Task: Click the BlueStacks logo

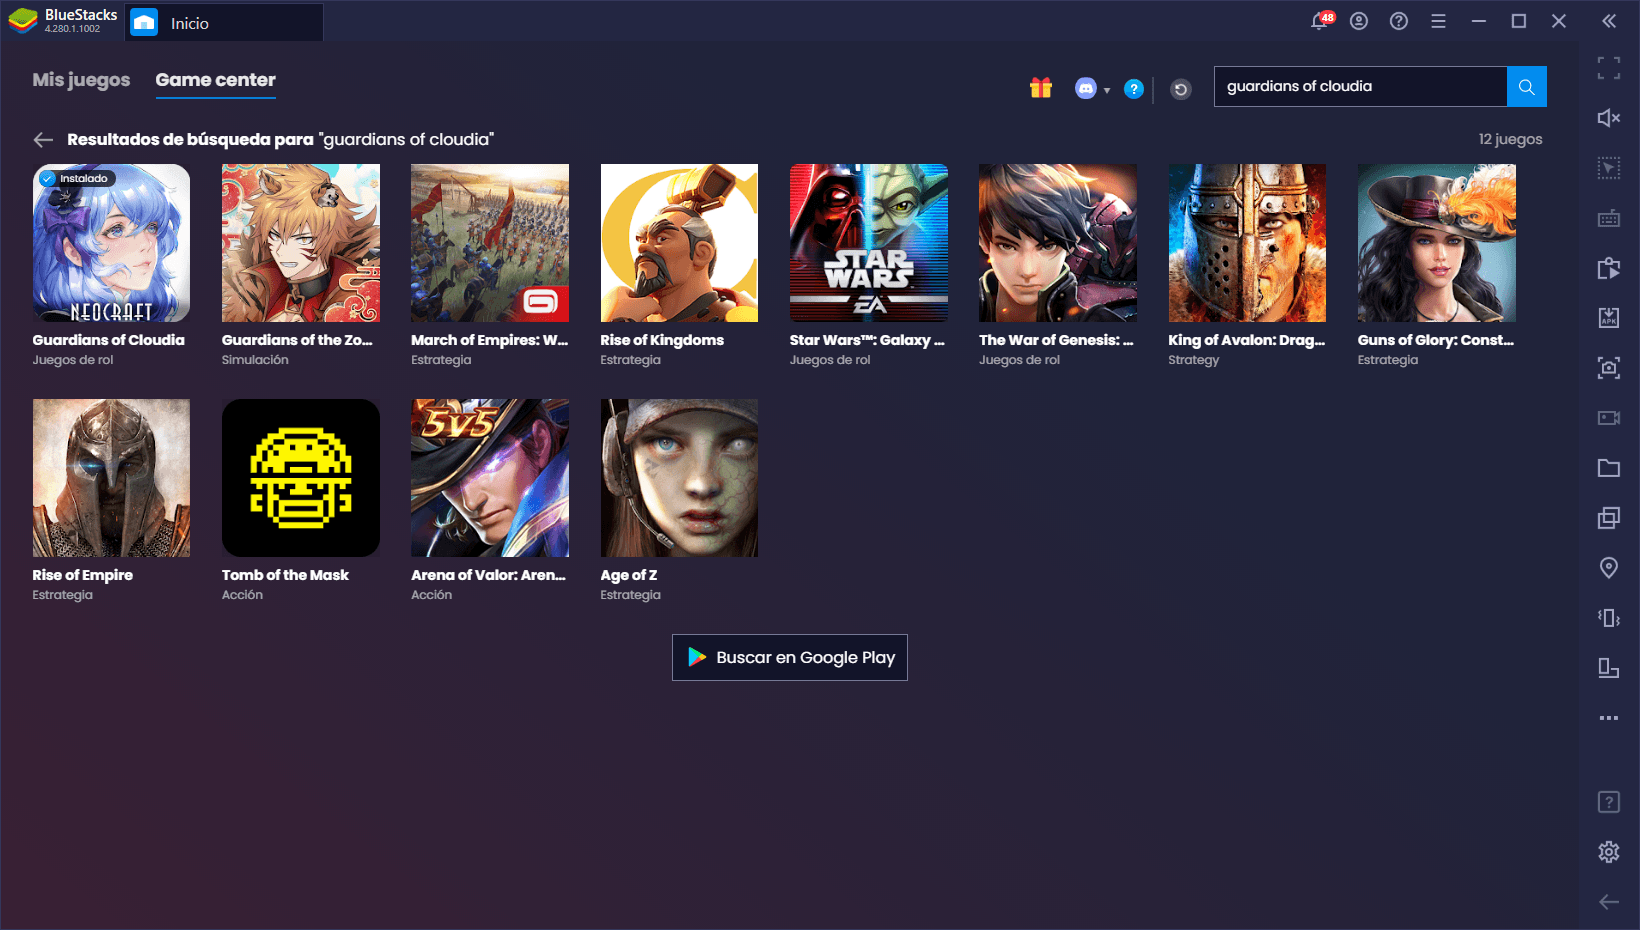Action: click(x=23, y=21)
